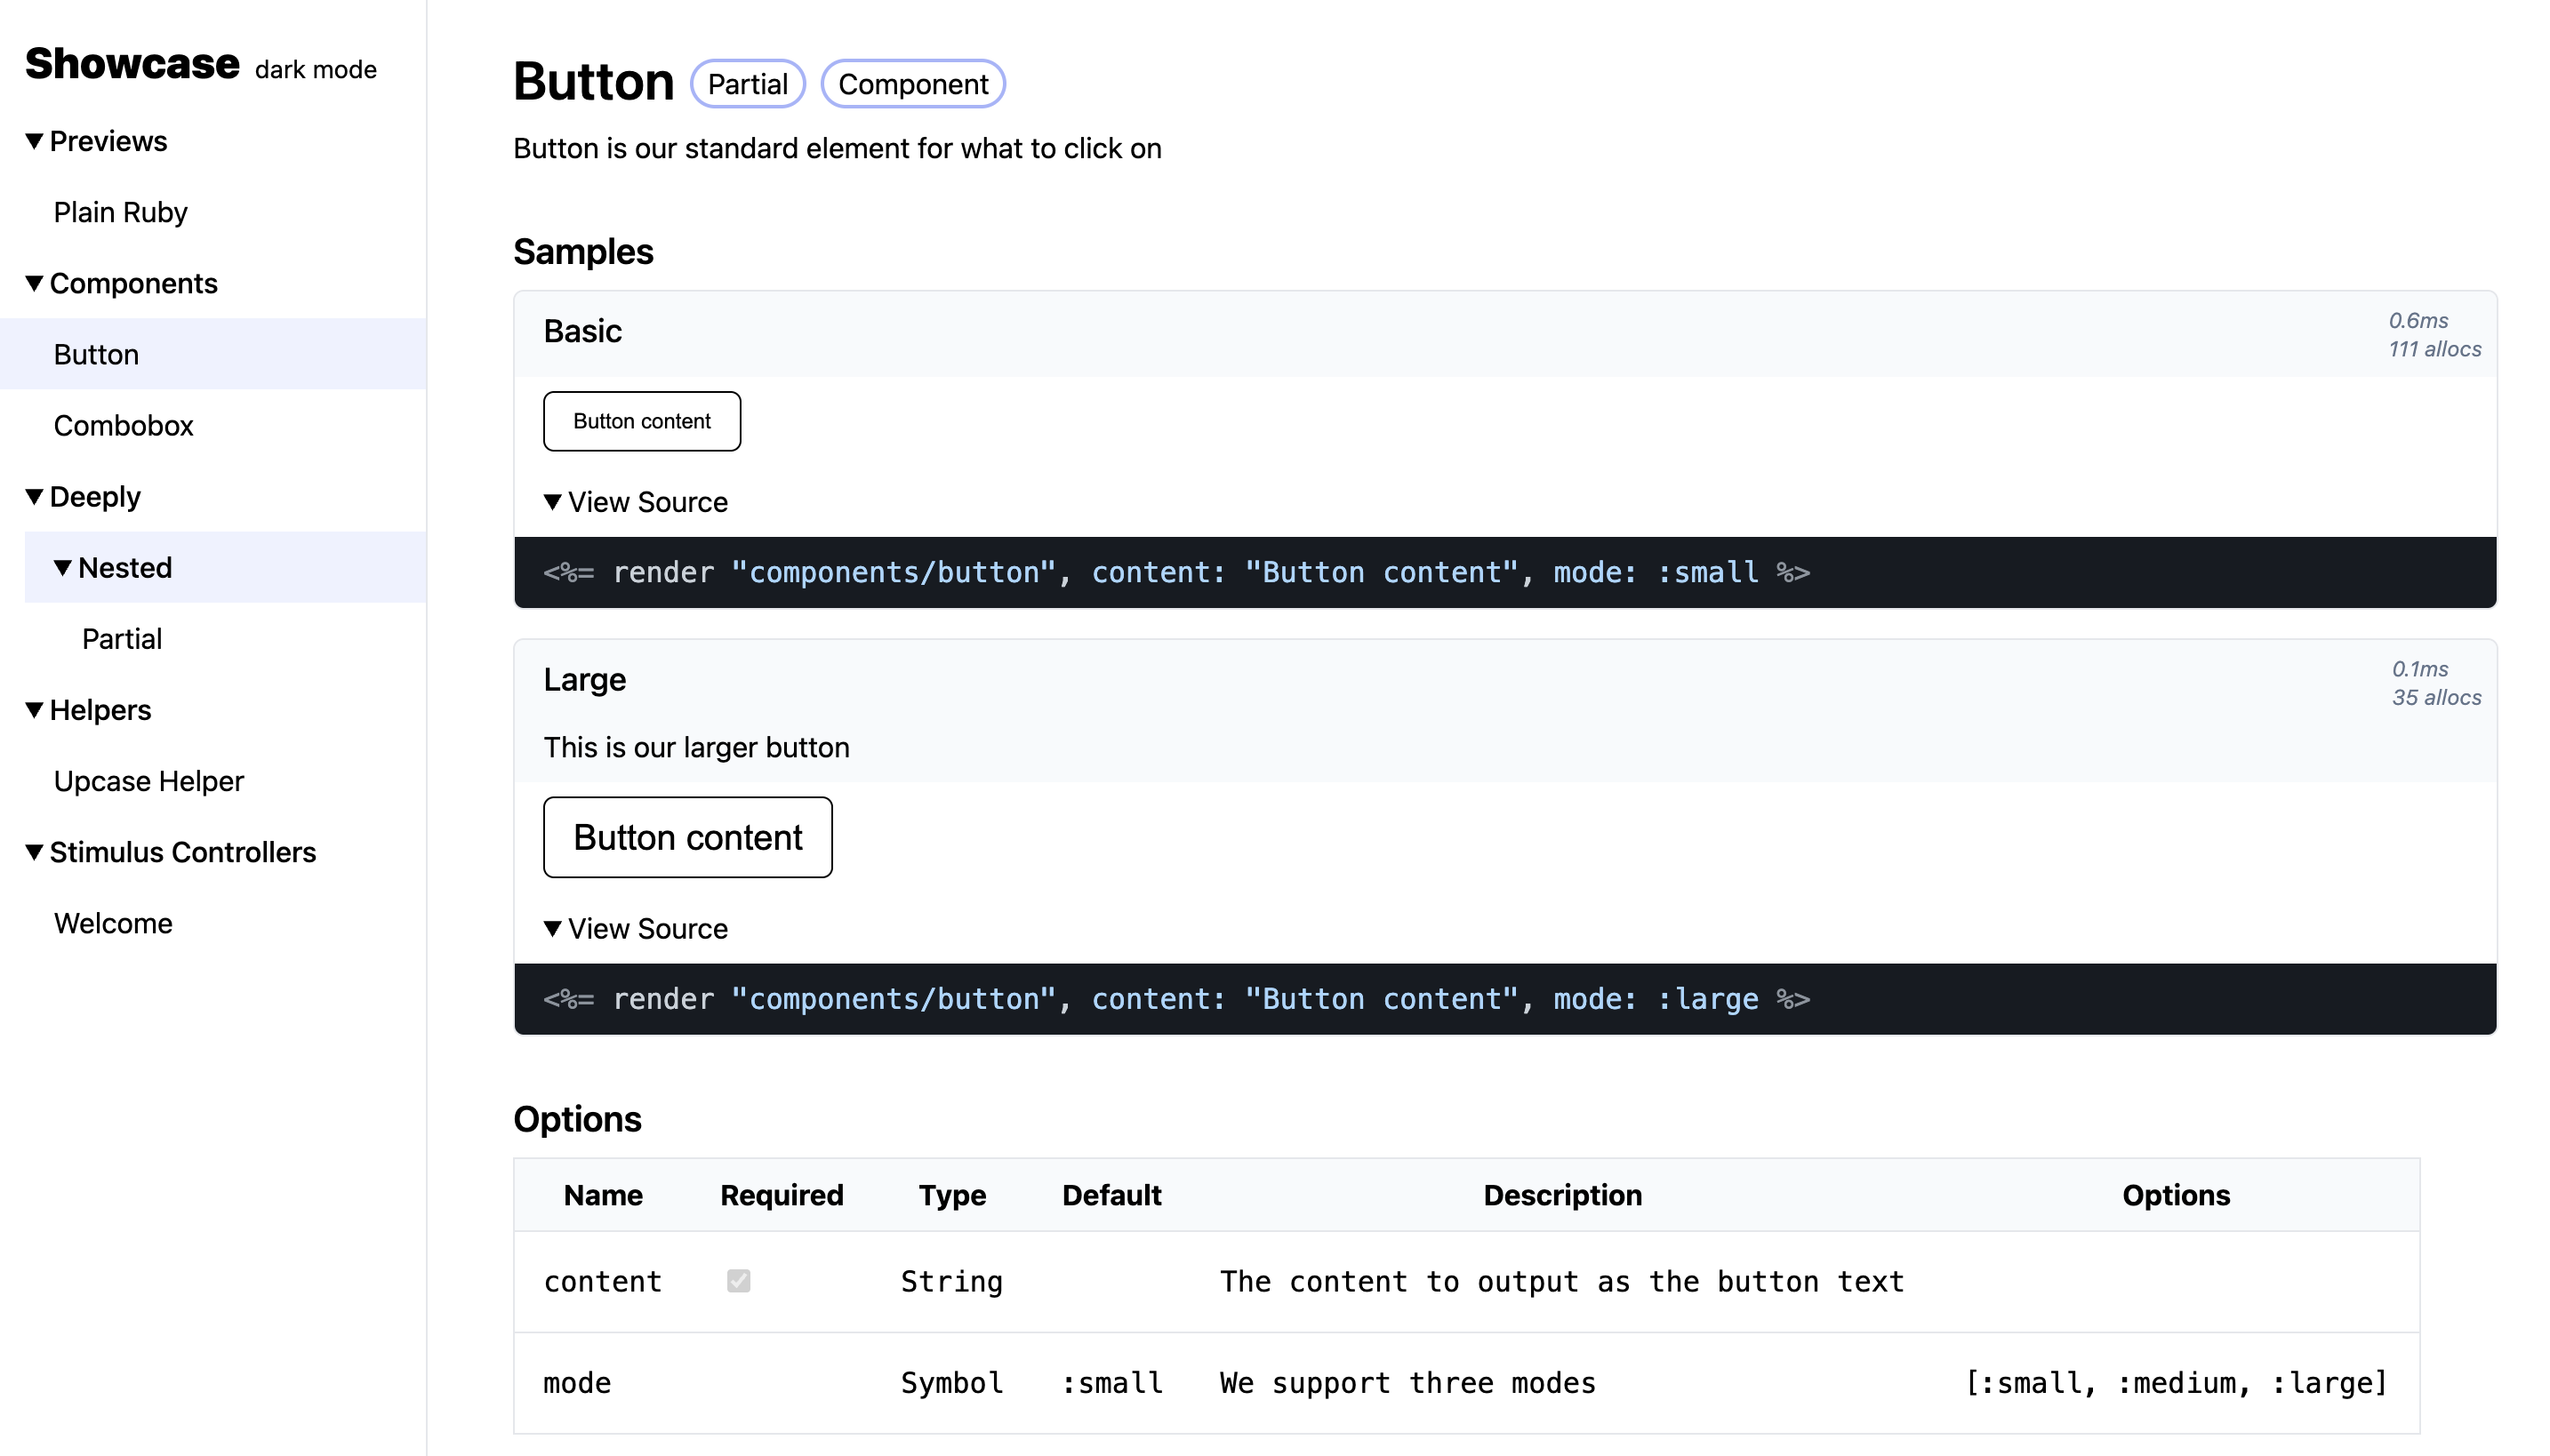Open the Combobox component page
The height and width of the screenshot is (1456, 2550).
(123, 425)
